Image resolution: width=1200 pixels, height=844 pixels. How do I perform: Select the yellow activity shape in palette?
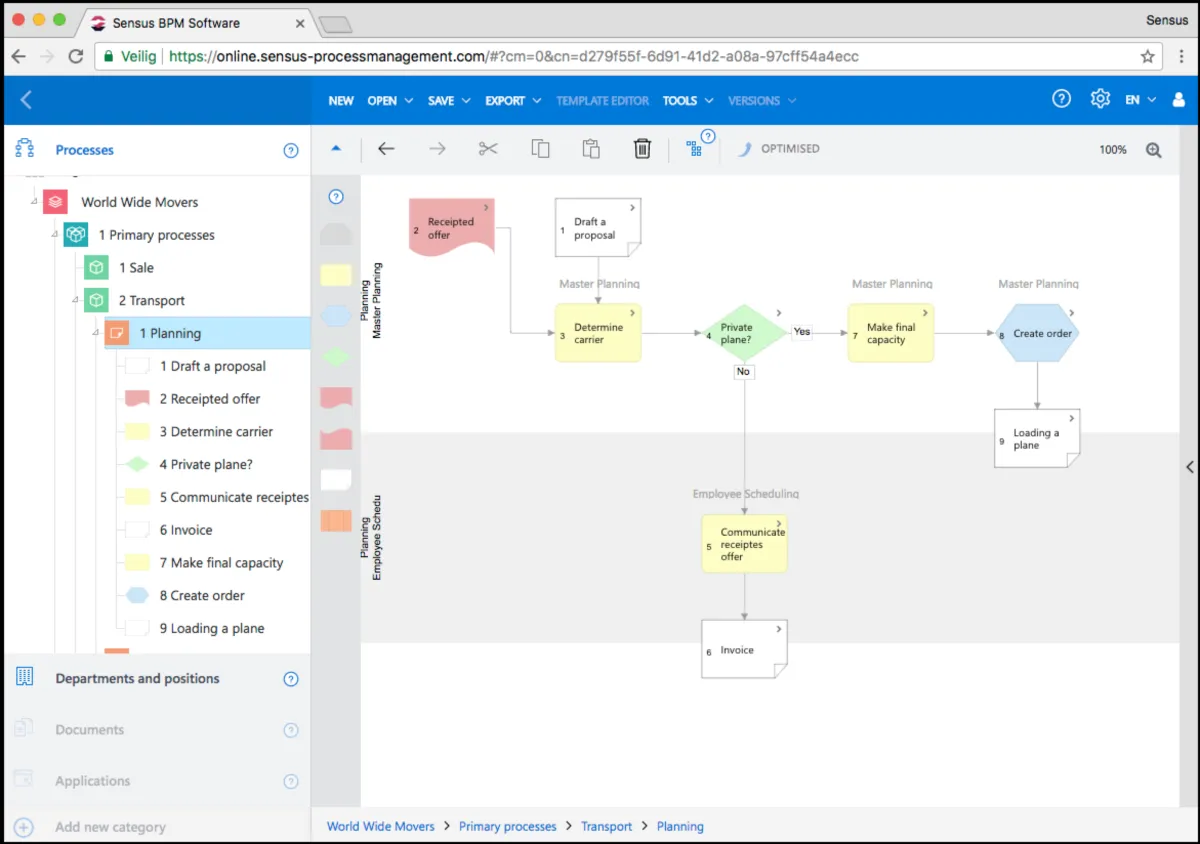336,275
